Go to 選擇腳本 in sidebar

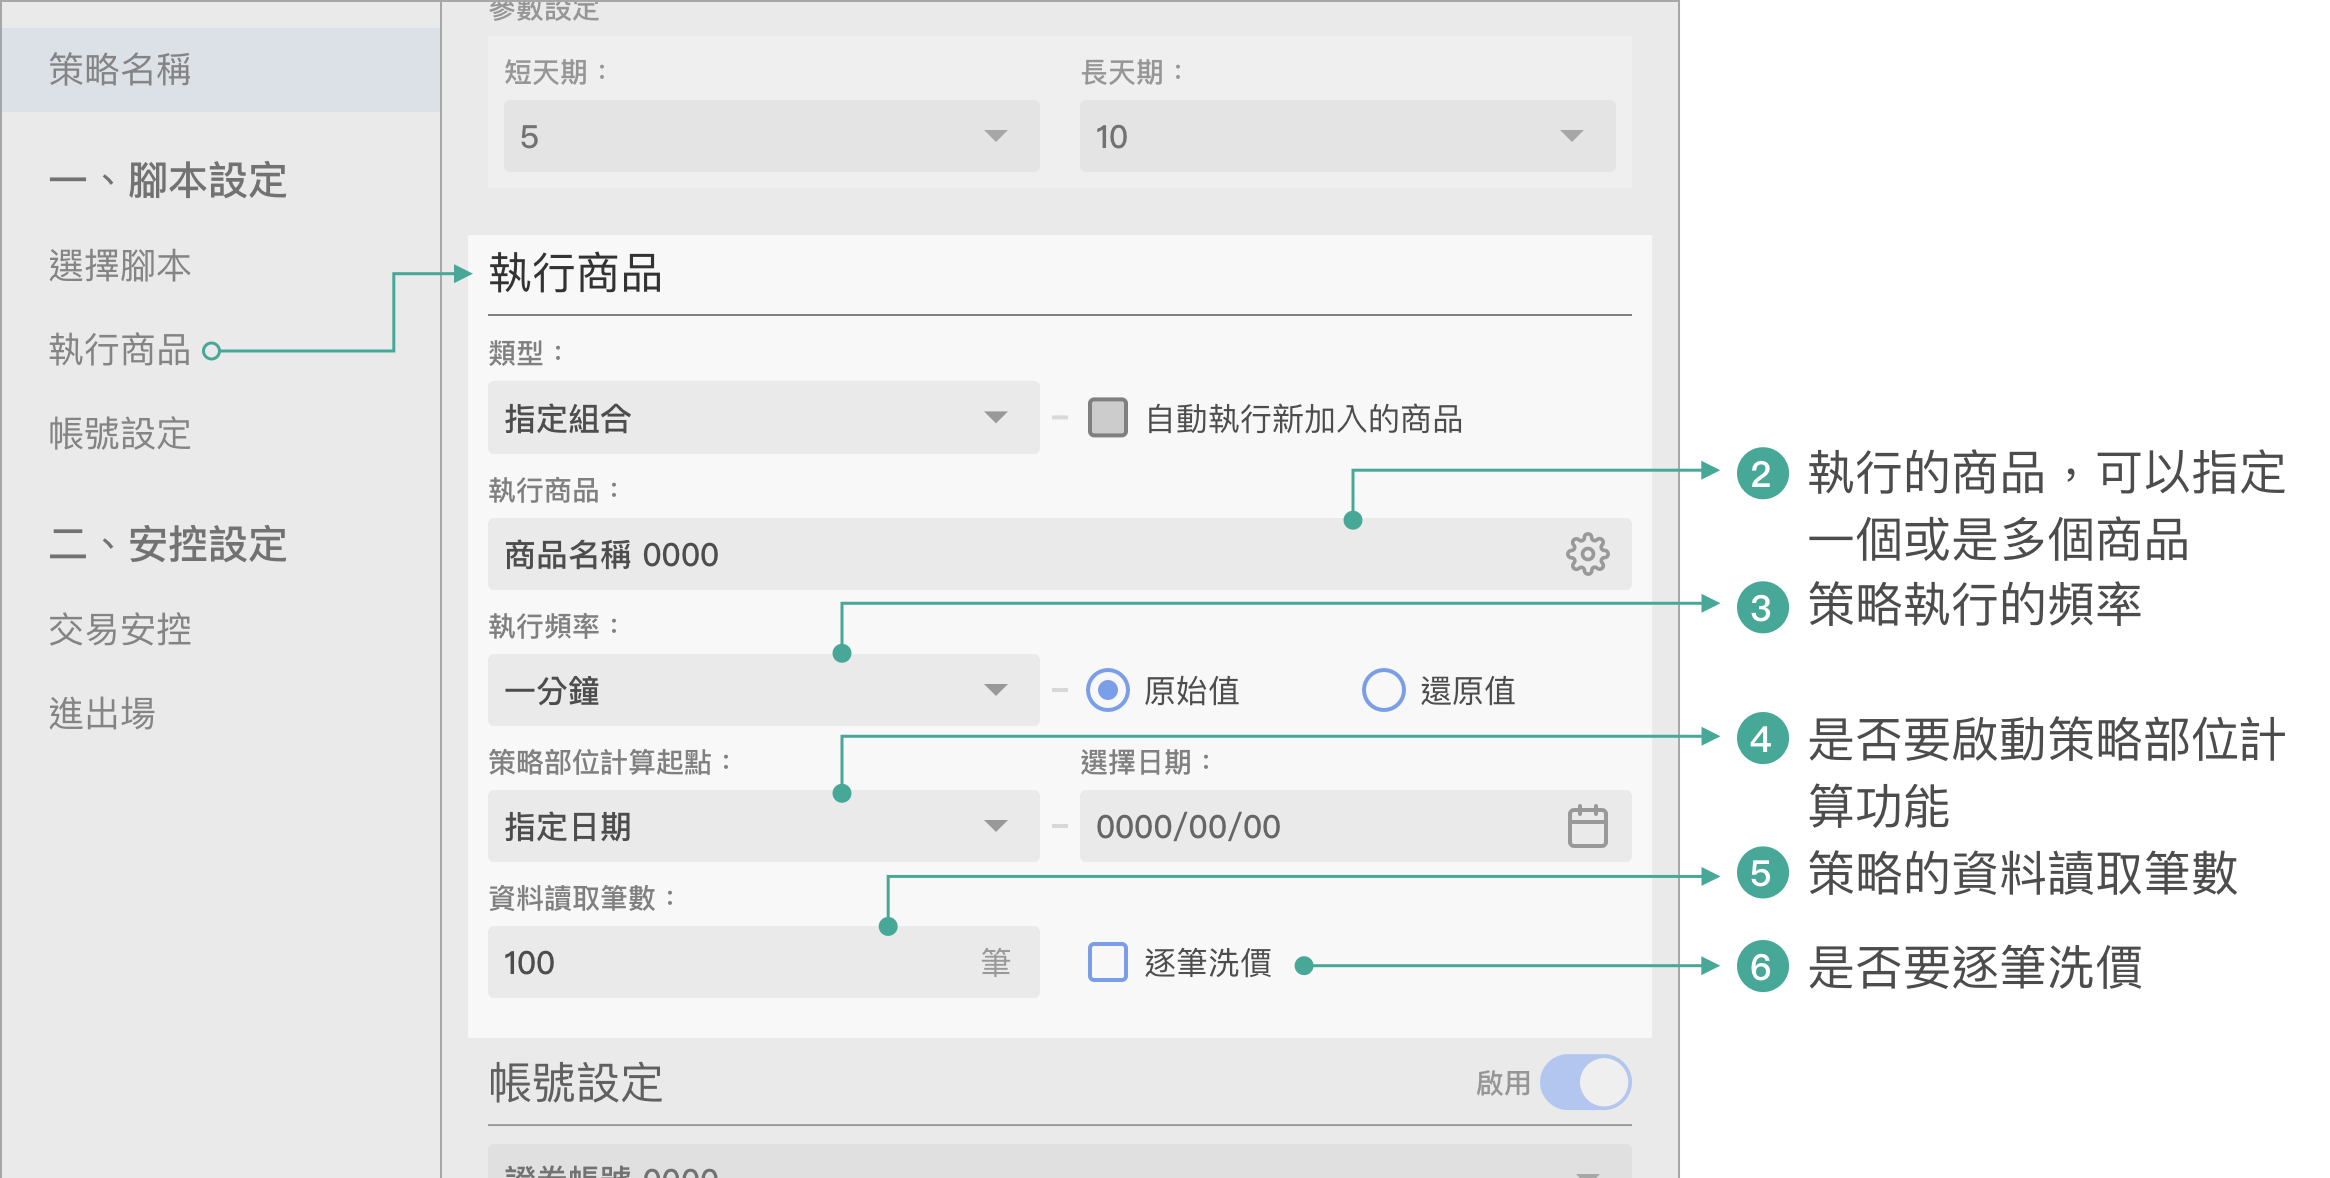point(120,266)
